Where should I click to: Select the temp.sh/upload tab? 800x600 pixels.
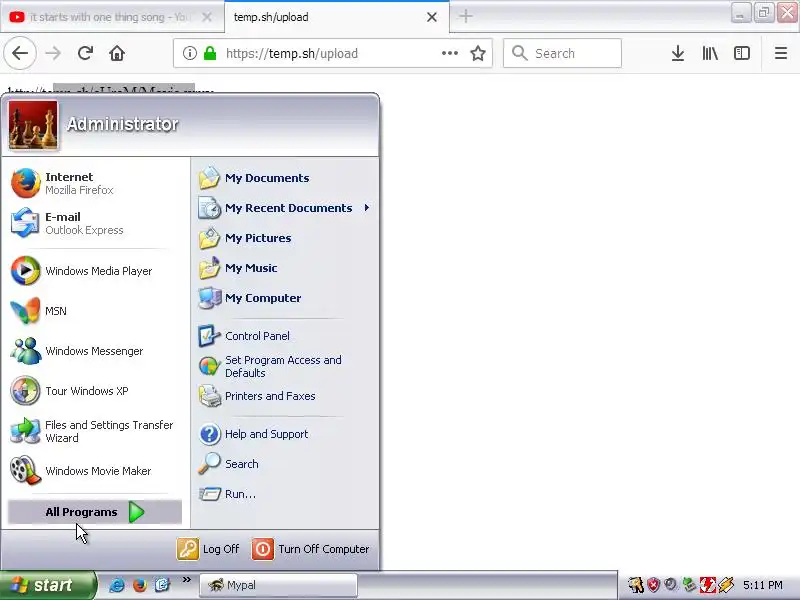pyautogui.click(x=337, y=17)
